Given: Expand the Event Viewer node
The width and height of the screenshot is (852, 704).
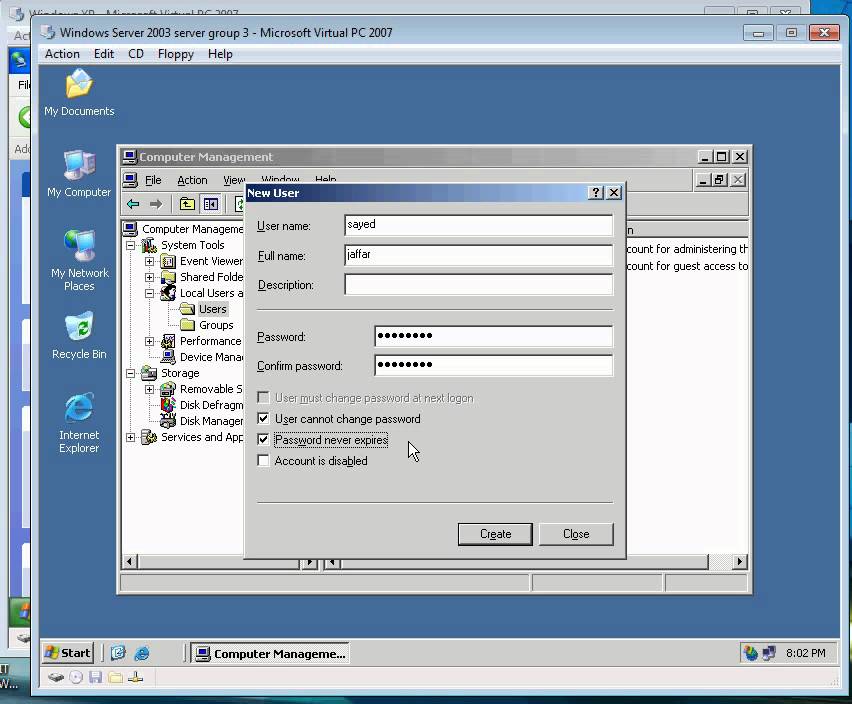Looking at the screenshot, I should (149, 261).
